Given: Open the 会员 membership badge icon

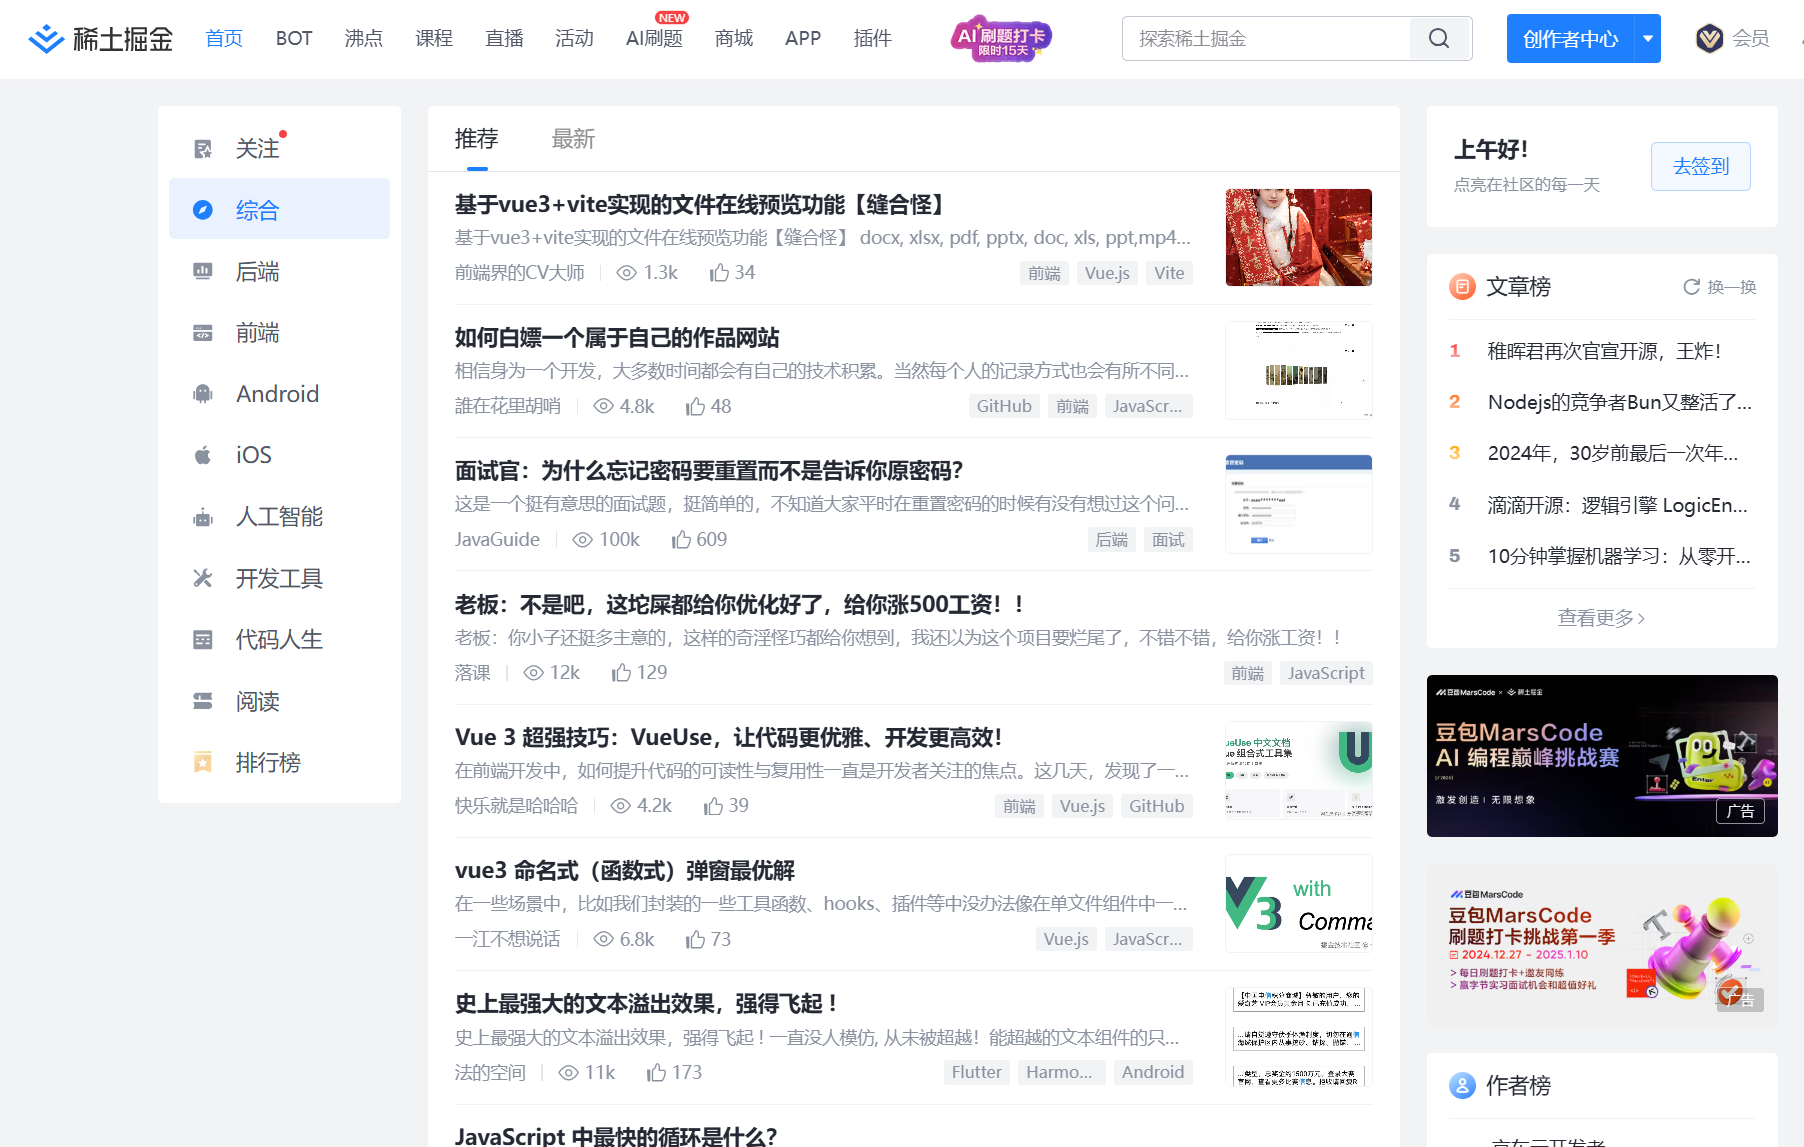Looking at the screenshot, I should (1709, 39).
